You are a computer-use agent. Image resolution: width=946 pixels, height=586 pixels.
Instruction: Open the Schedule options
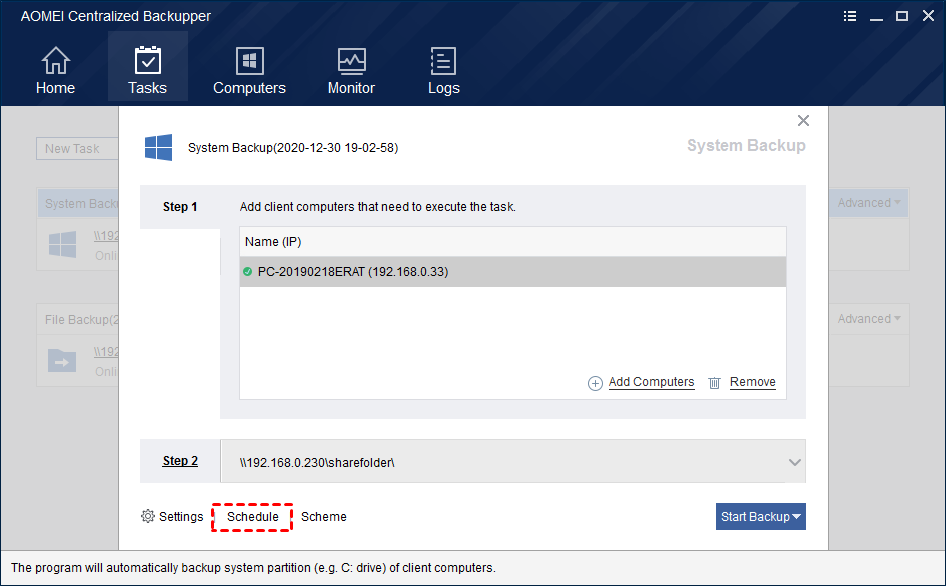click(x=252, y=517)
